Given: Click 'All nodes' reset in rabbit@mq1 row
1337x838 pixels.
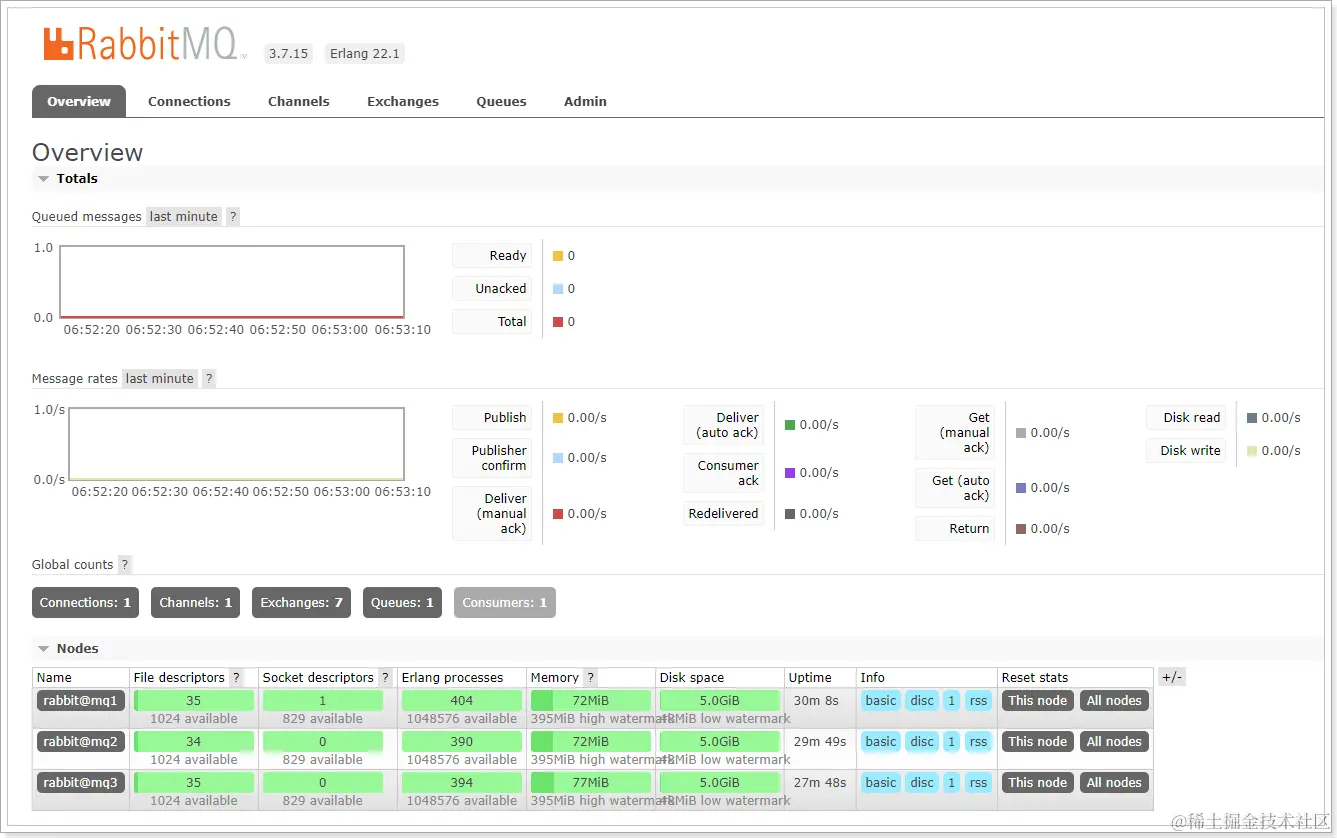Looking at the screenshot, I should 1114,700.
